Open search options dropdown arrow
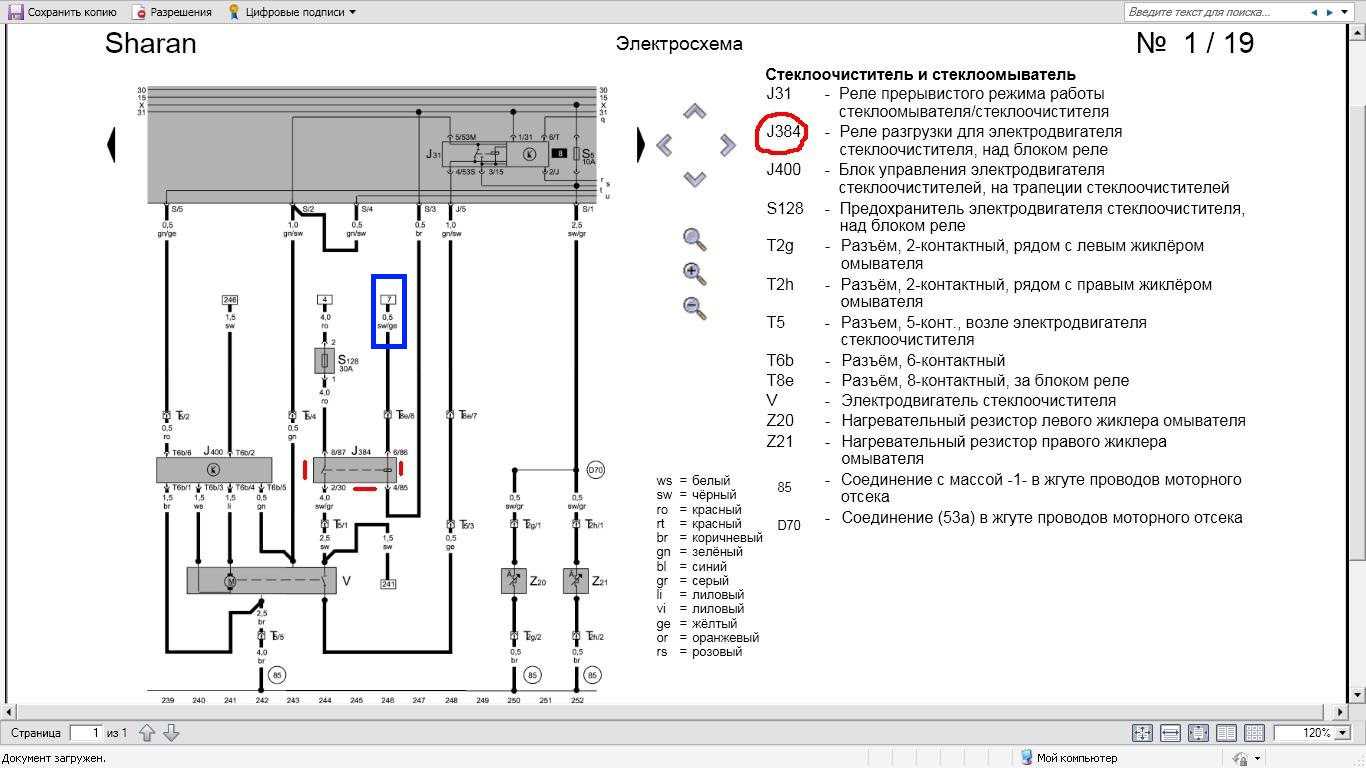Viewport: 1366px width, 768px height. coord(1346,12)
